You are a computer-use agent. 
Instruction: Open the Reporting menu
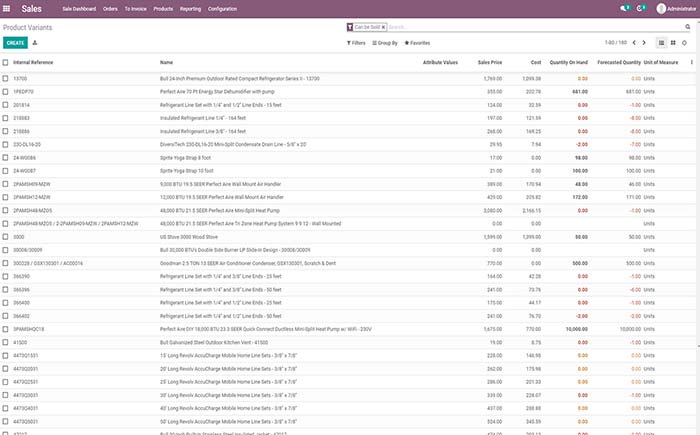[189, 8]
